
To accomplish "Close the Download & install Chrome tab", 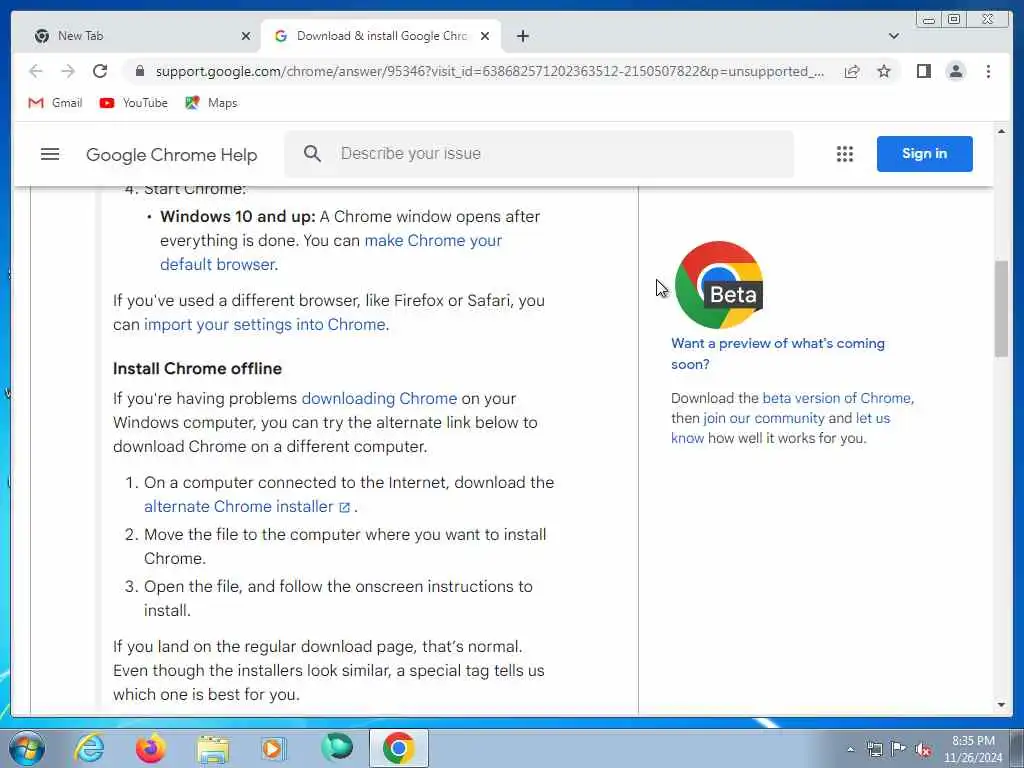I will tap(485, 36).
